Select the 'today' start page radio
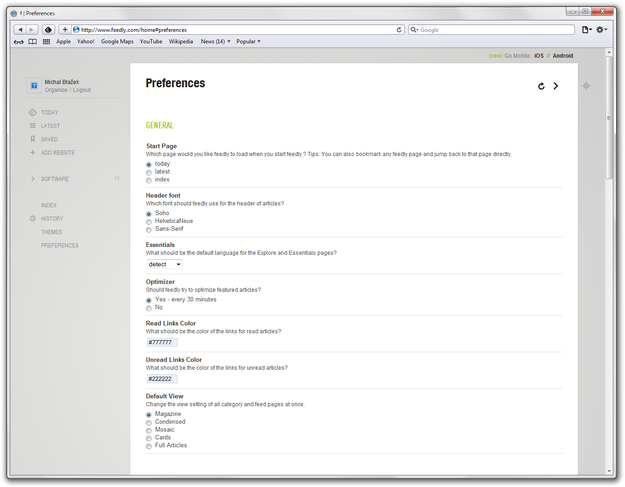The image size is (625, 487). tap(149, 164)
